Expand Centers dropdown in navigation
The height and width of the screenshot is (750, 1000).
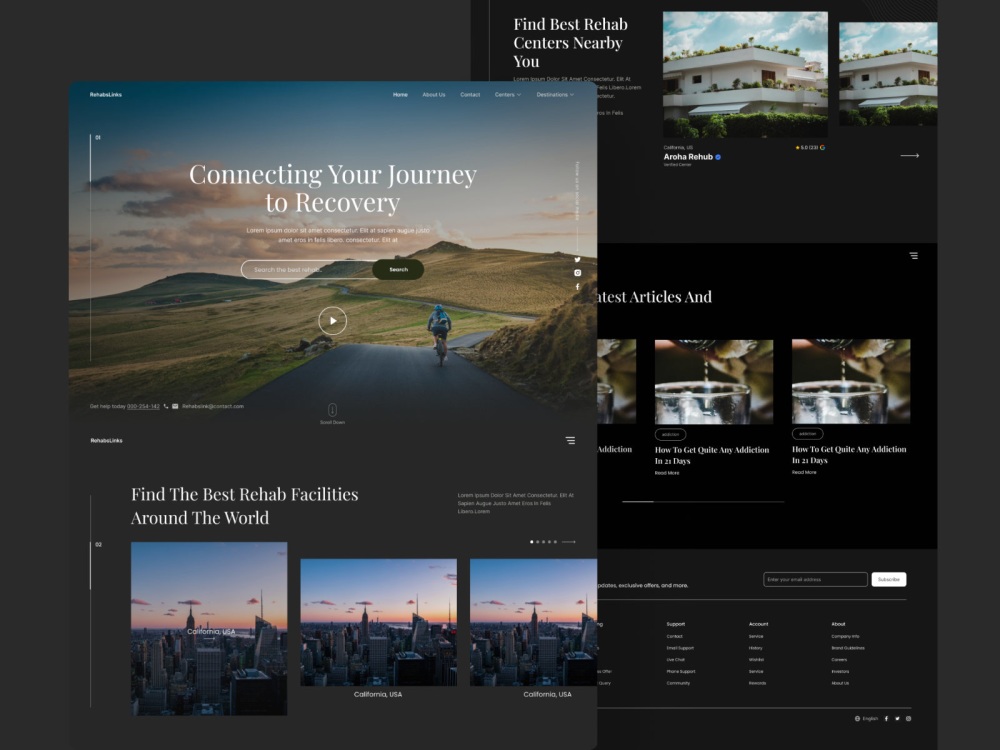point(508,94)
